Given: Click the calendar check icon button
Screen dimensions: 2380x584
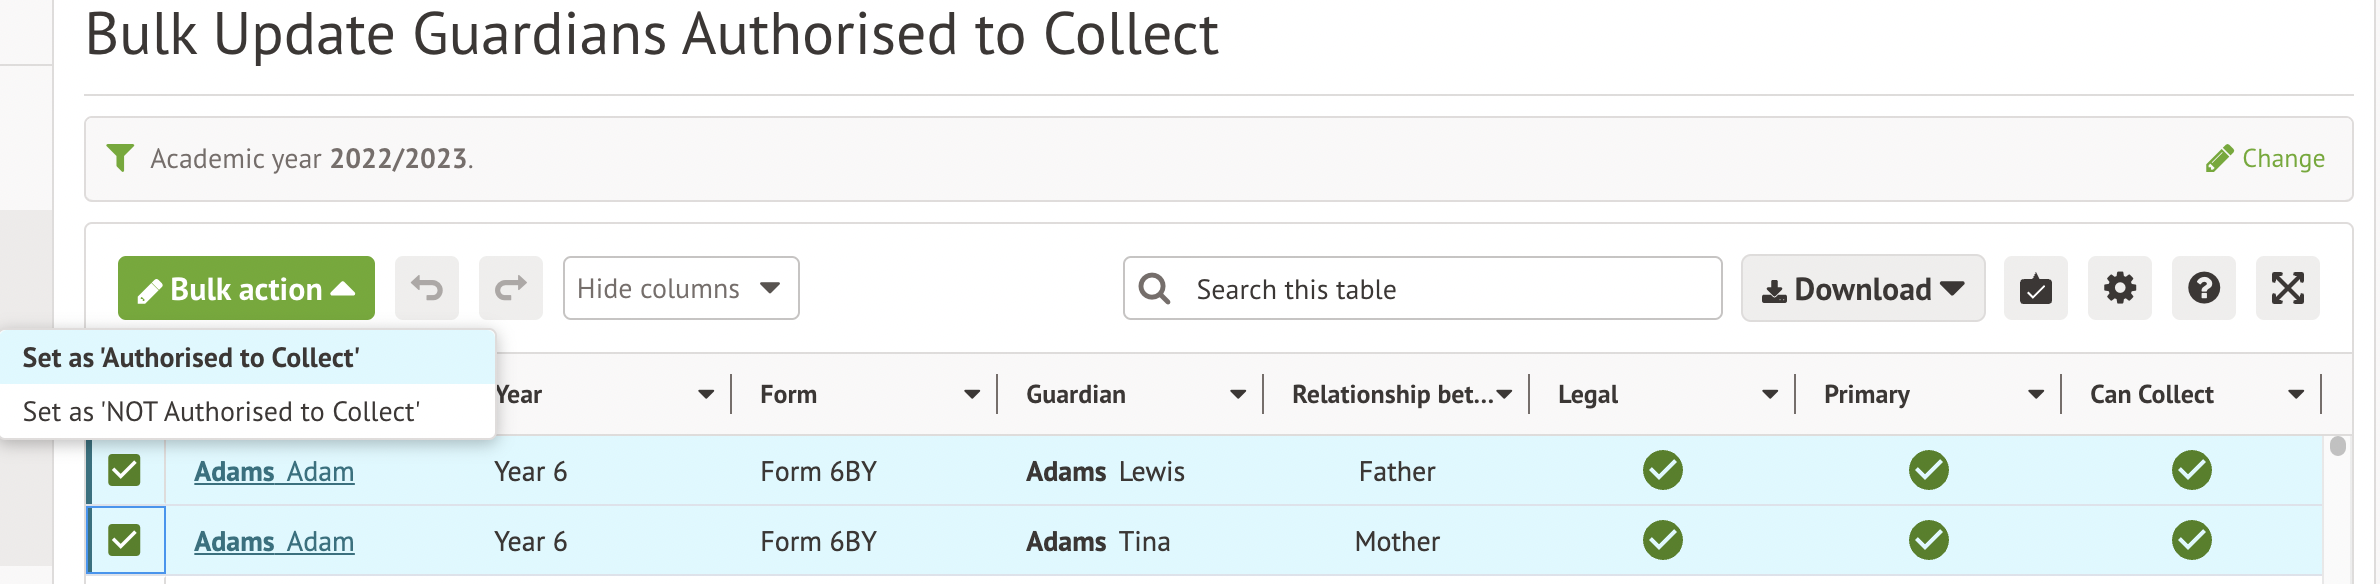Looking at the screenshot, I should coord(2036,289).
